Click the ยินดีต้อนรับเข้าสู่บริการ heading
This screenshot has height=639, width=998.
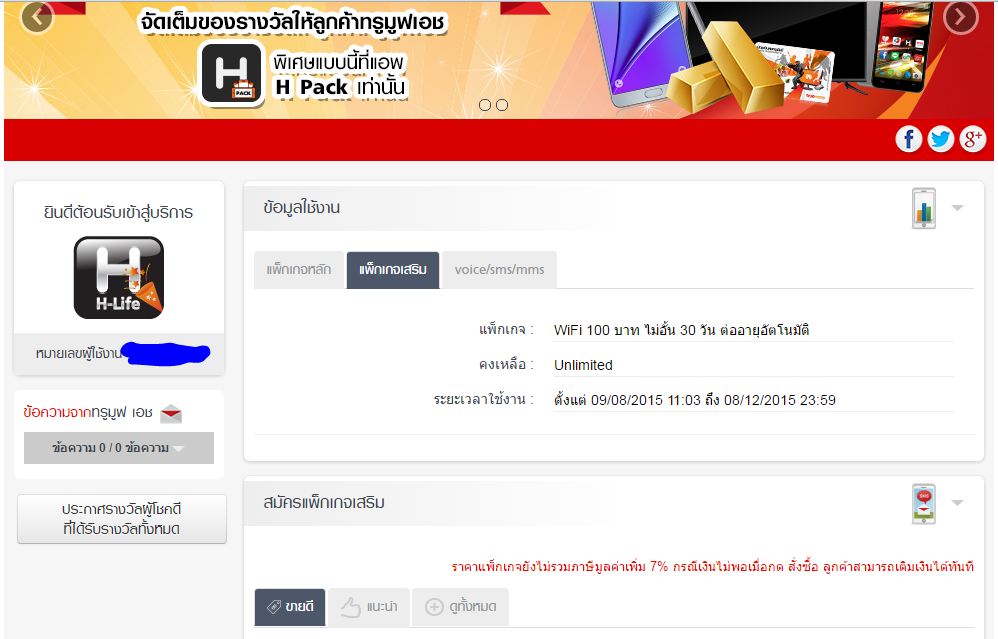tap(118, 213)
